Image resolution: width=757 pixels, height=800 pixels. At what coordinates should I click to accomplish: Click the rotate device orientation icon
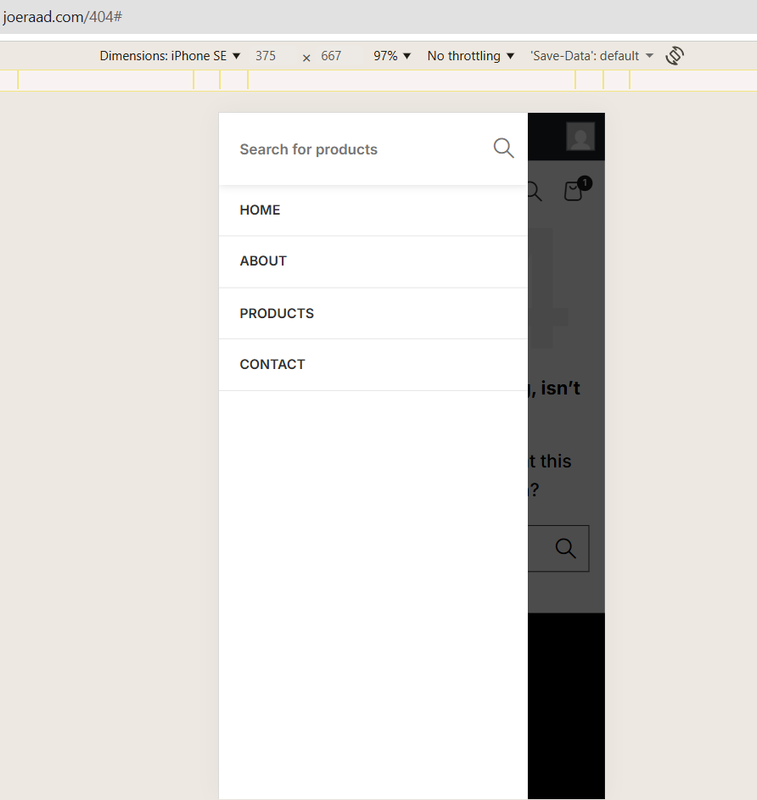tap(674, 56)
